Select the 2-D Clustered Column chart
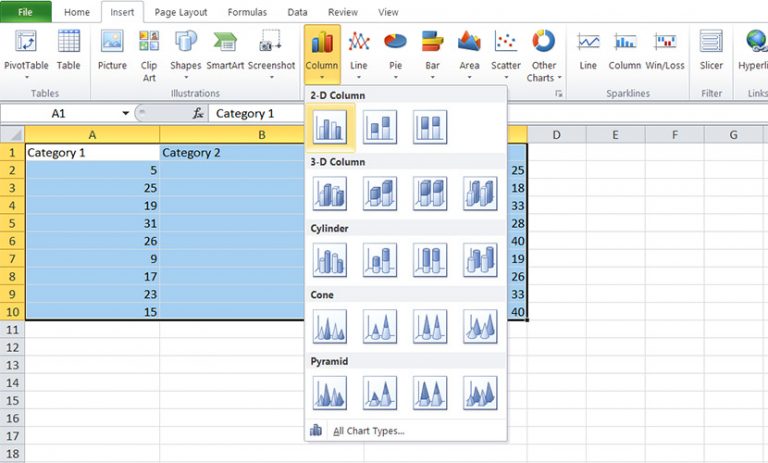Viewport: 768px width, 463px height. [329, 127]
